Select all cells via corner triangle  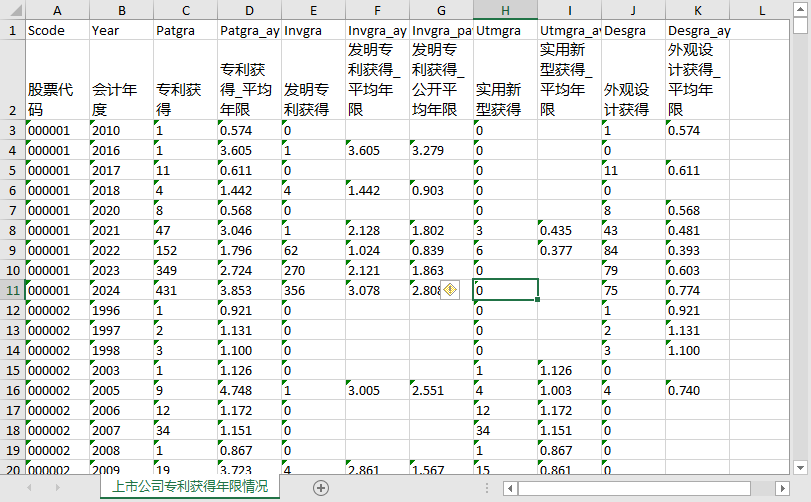point(12,10)
